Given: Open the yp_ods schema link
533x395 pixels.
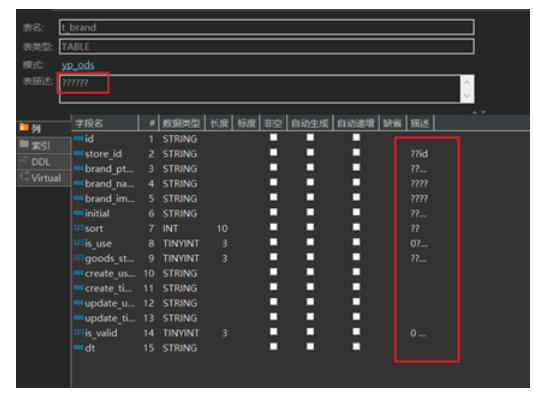Looking at the screenshot, I should (78, 65).
